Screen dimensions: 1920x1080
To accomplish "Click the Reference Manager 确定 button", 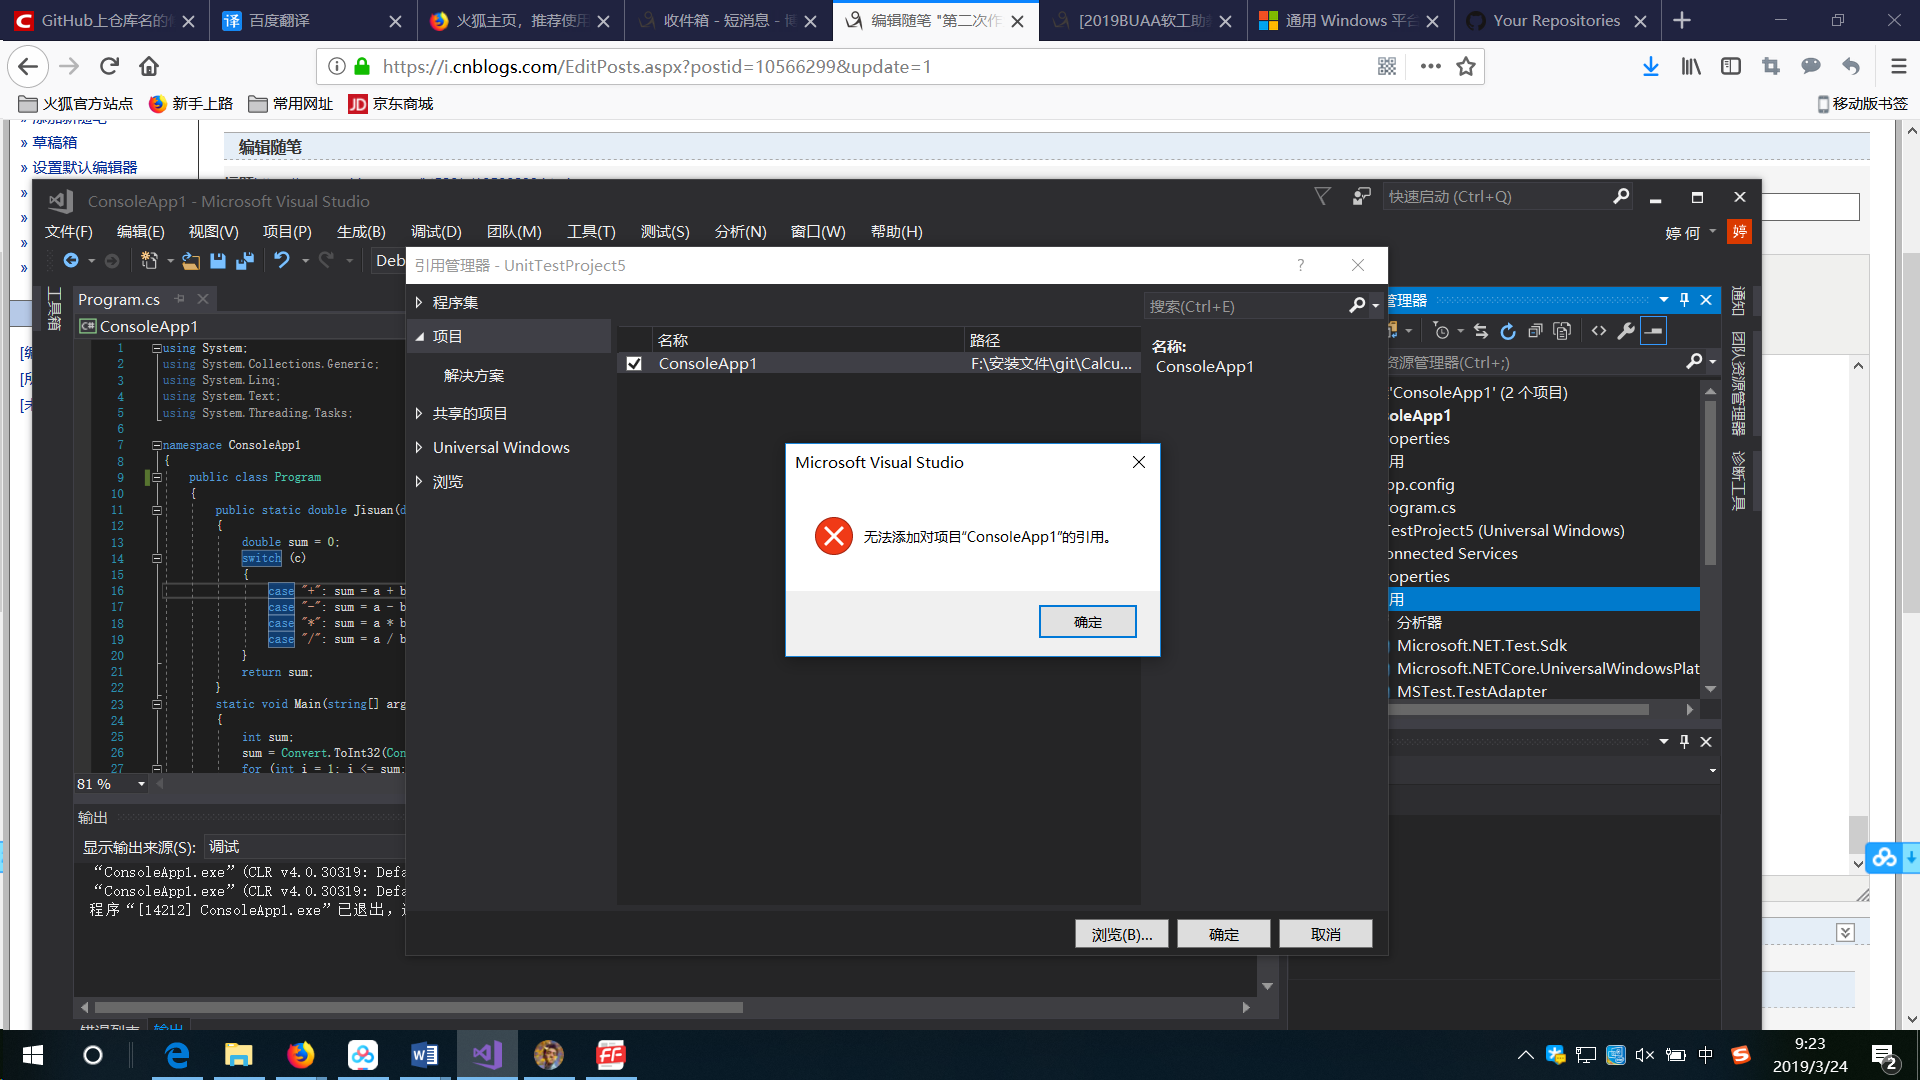I will (x=1224, y=934).
